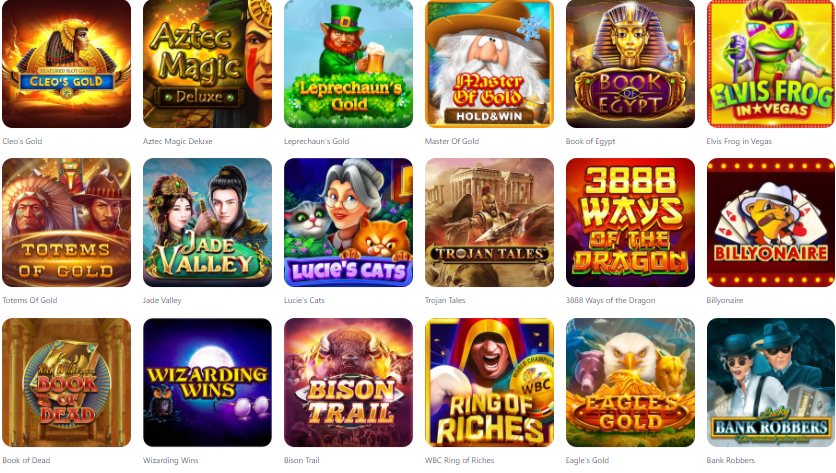This screenshot has width=836, height=473.
Task: Launch the Elvis Frog in Vegas tile
Action: click(x=771, y=63)
